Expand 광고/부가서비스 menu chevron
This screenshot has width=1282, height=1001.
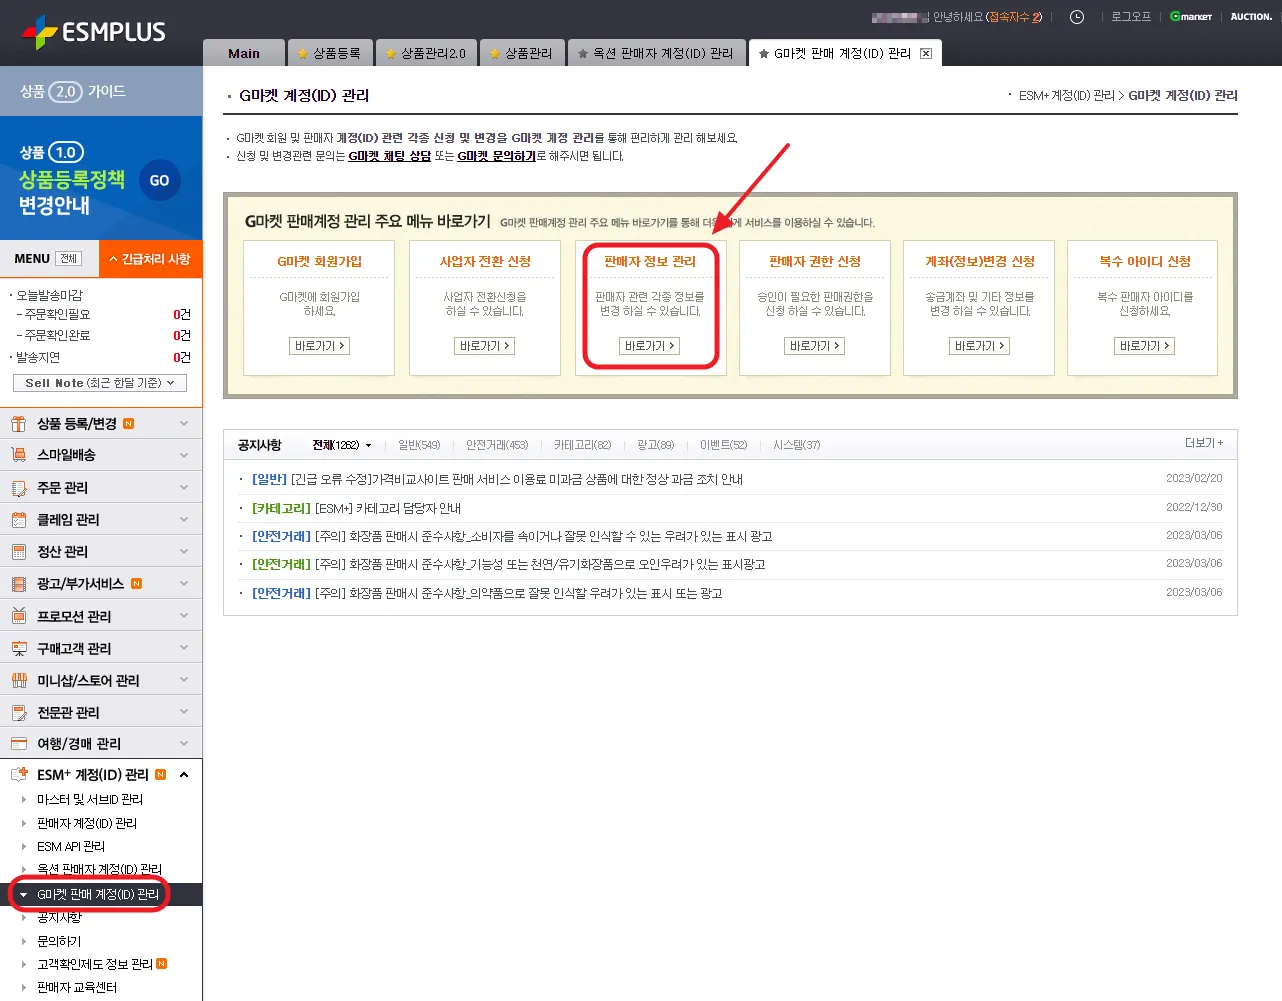click(x=184, y=584)
